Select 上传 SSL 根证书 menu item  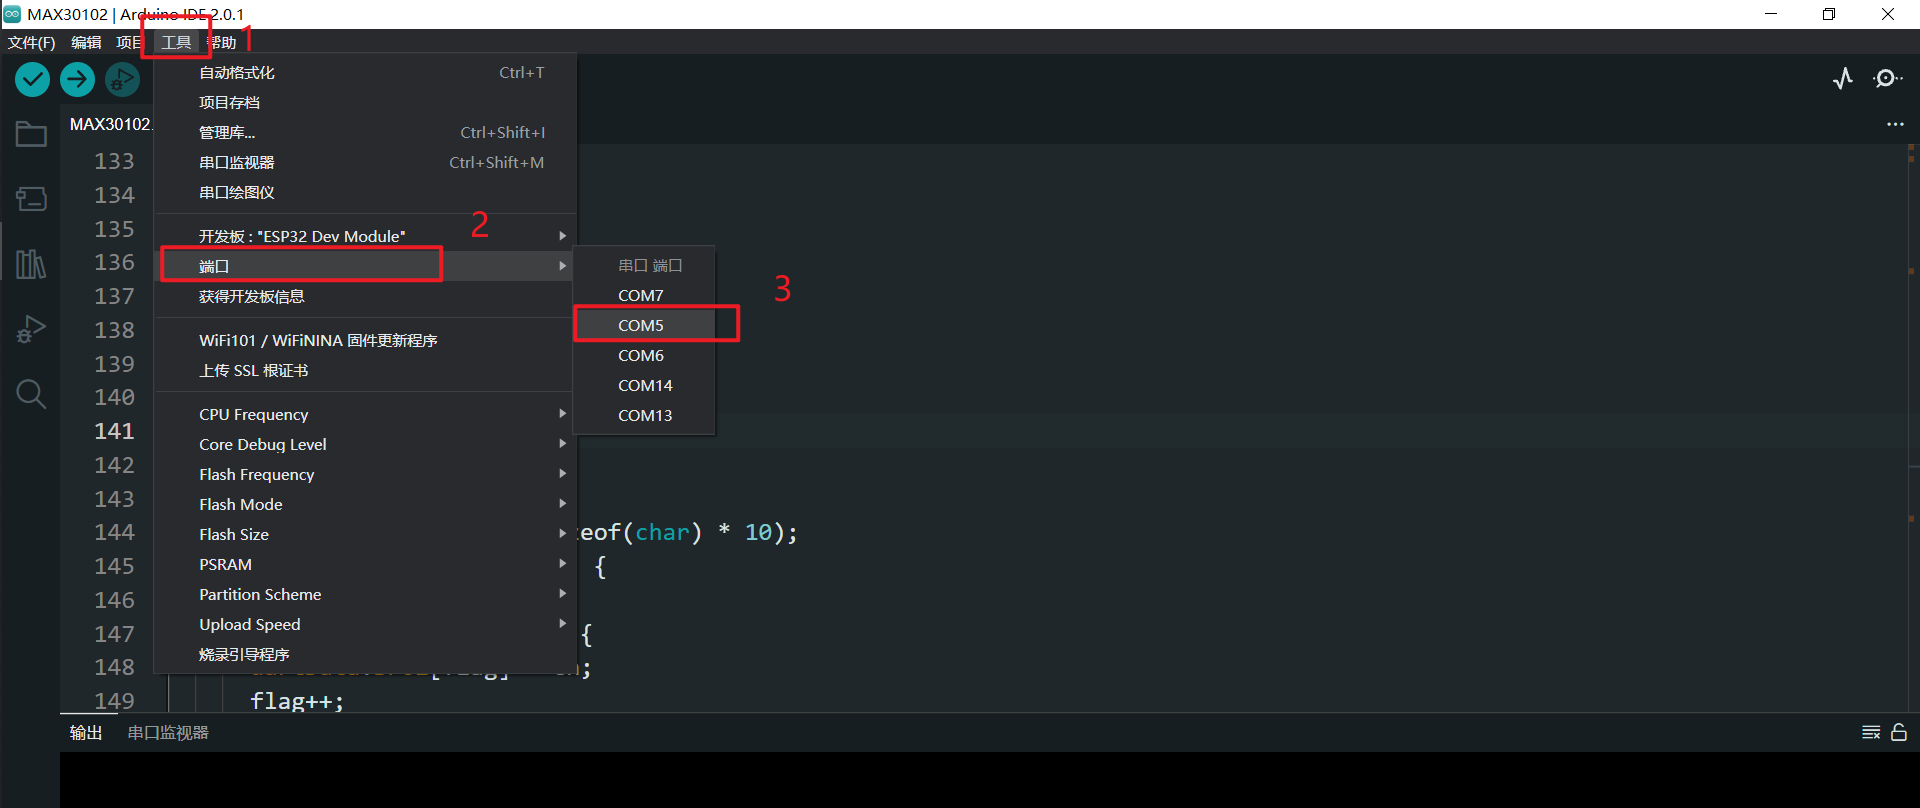(x=366, y=370)
